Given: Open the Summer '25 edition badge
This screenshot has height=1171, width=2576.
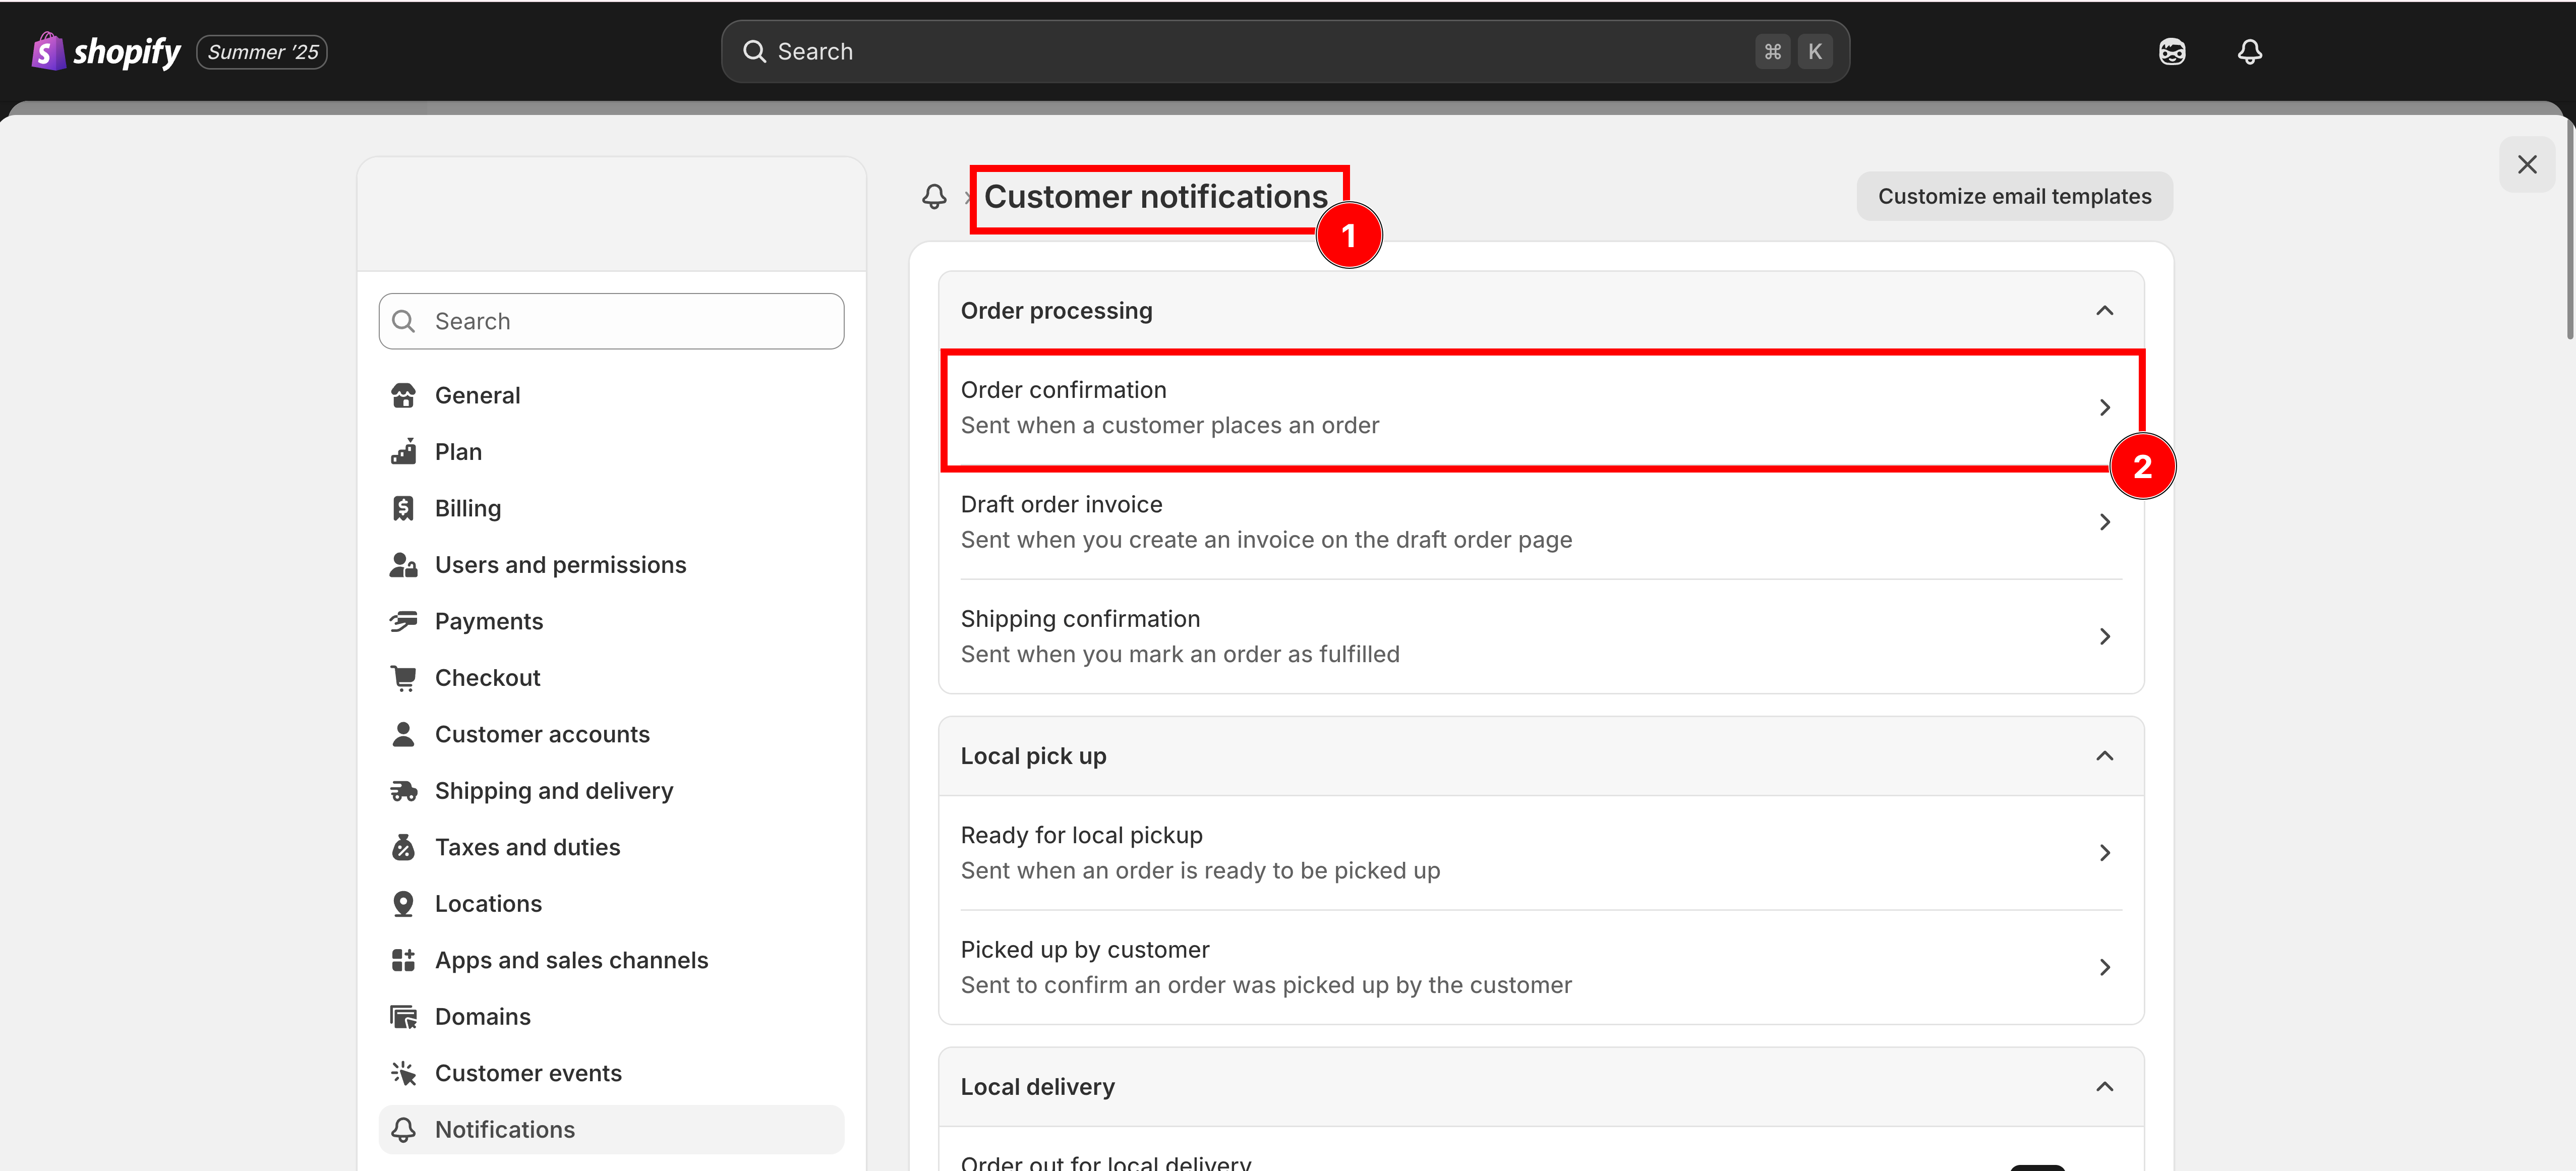Looking at the screenshot, I should [x=262, y=52].
